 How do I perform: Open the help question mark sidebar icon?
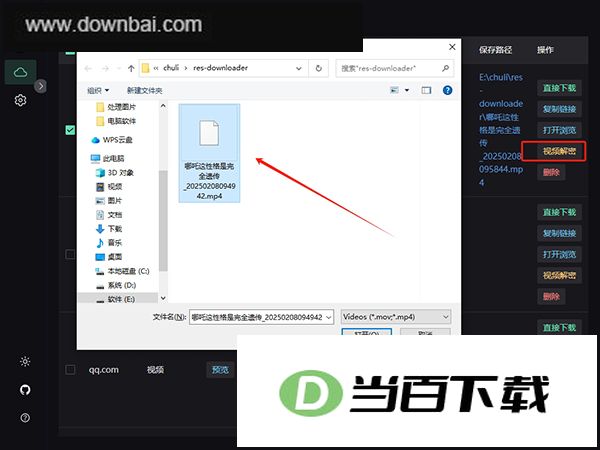pyautogui.click(x=25, y=418)
